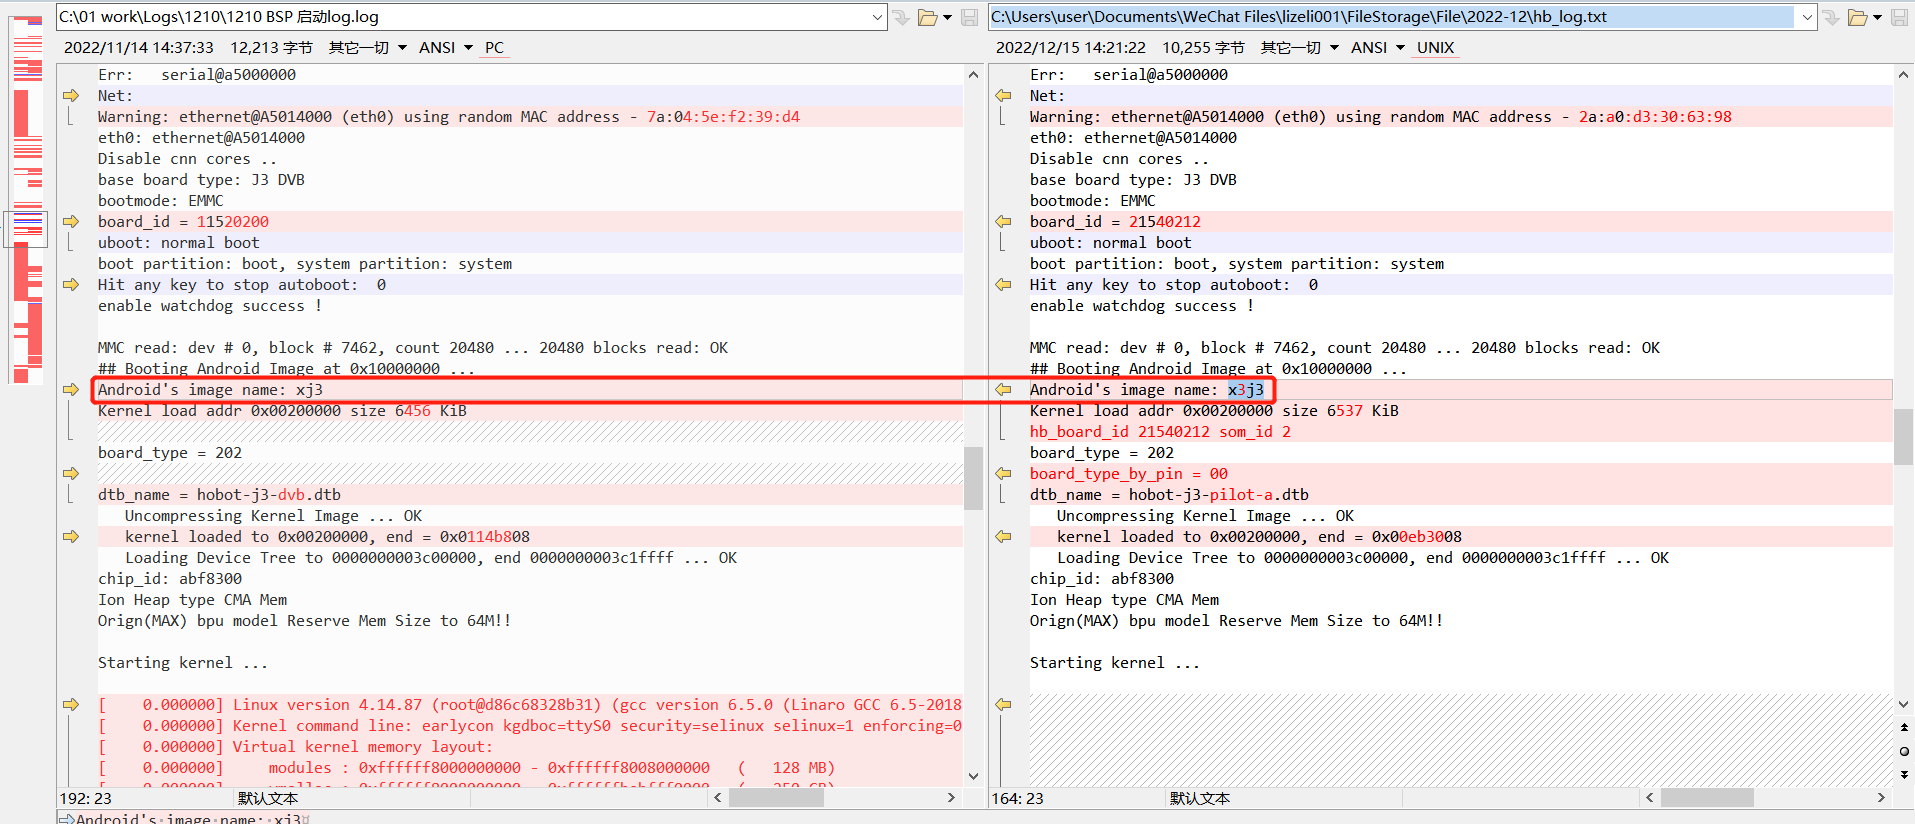
Task: Copy board_id line to right using arrow
Action: [71, 221]
